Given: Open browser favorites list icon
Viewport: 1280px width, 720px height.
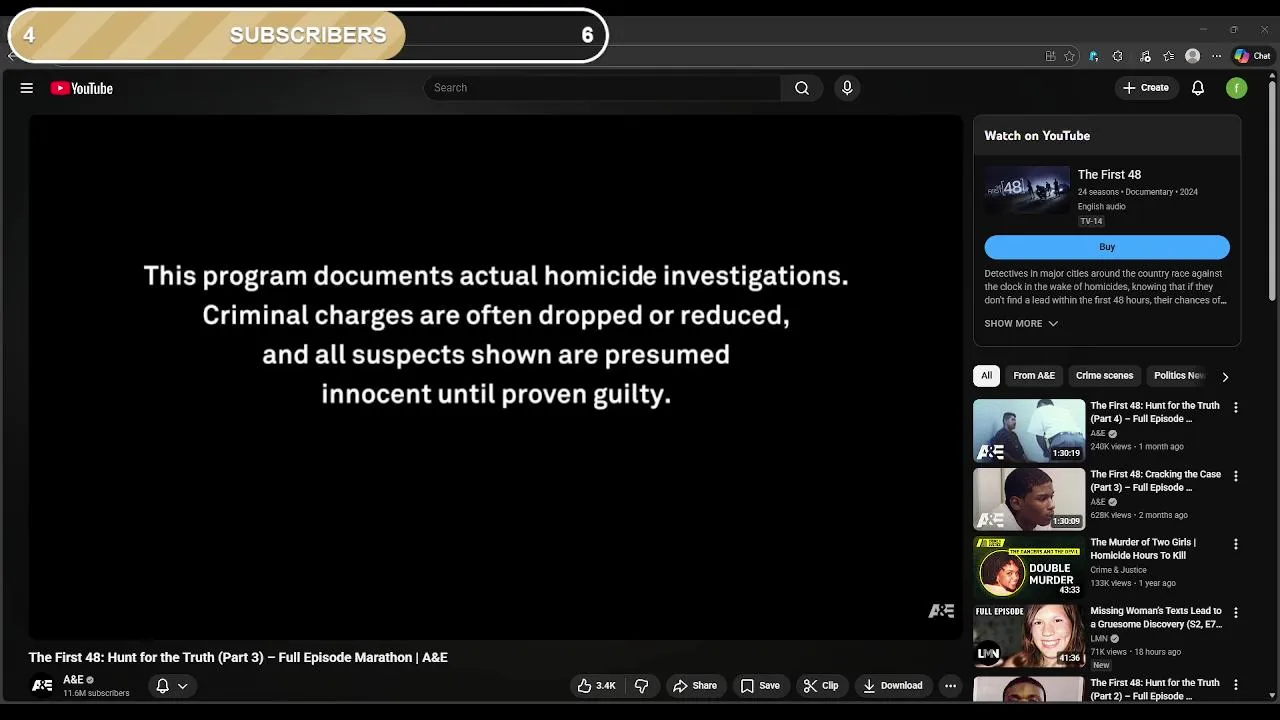Looking at the screenshot, I should click(1168, 56).
